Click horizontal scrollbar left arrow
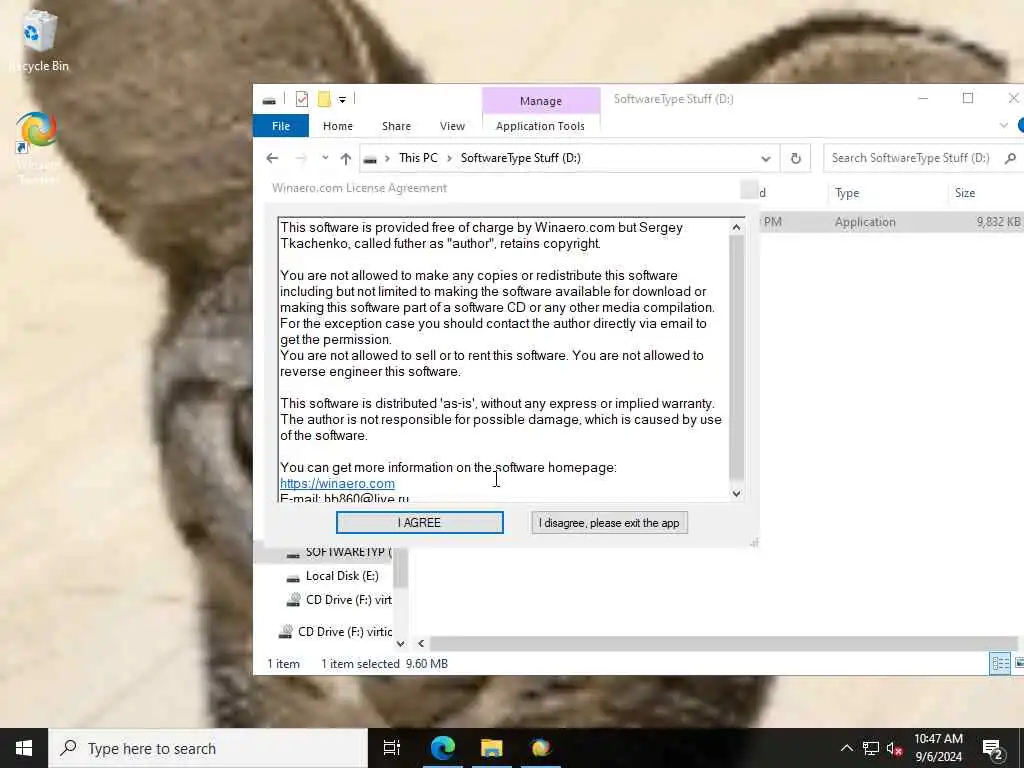Image resolution: width=1024 pixels, height=768 pixels. [421, 644]
